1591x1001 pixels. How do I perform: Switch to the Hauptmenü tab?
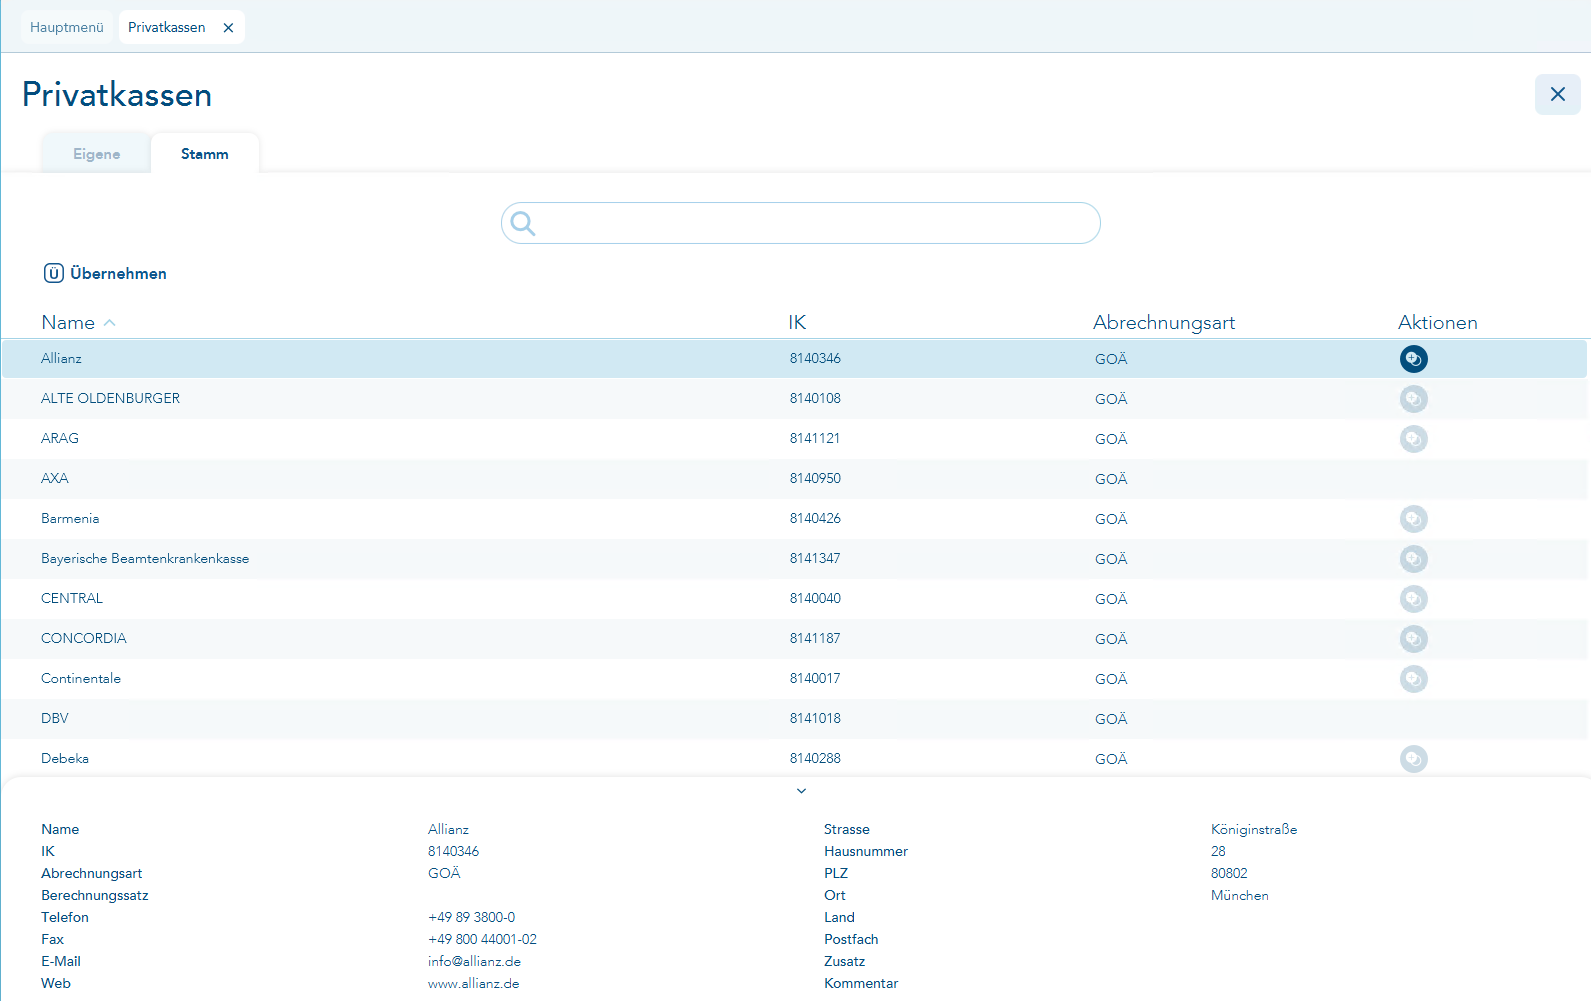coord(67,27)
